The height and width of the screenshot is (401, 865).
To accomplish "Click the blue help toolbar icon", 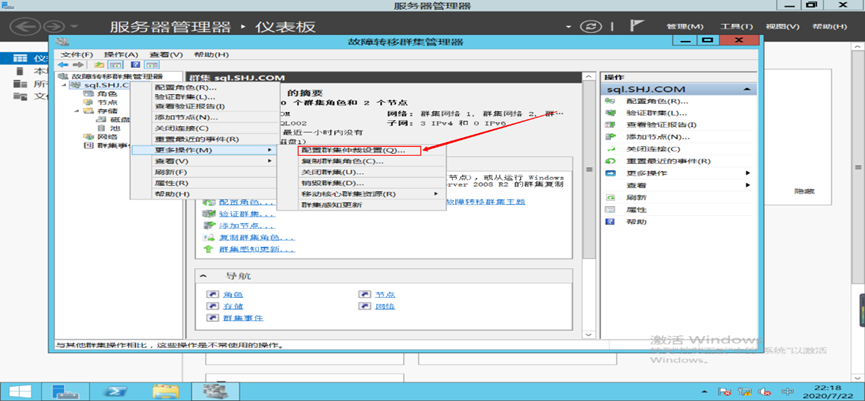I will click(x=134, y=65).
